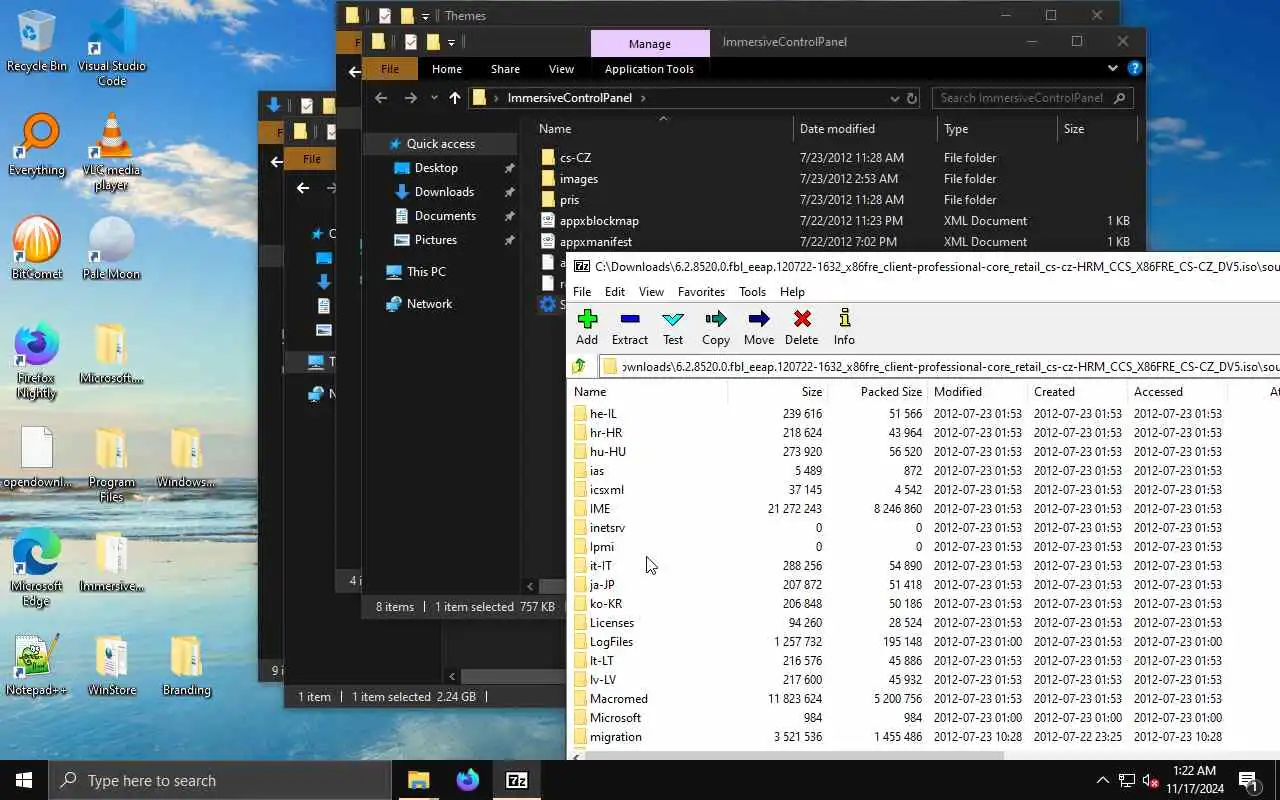The width and height of the screenshot is (1280, 800).
Task: Expand the ribbon chevron in Explorer
Action: [1112, 69]
